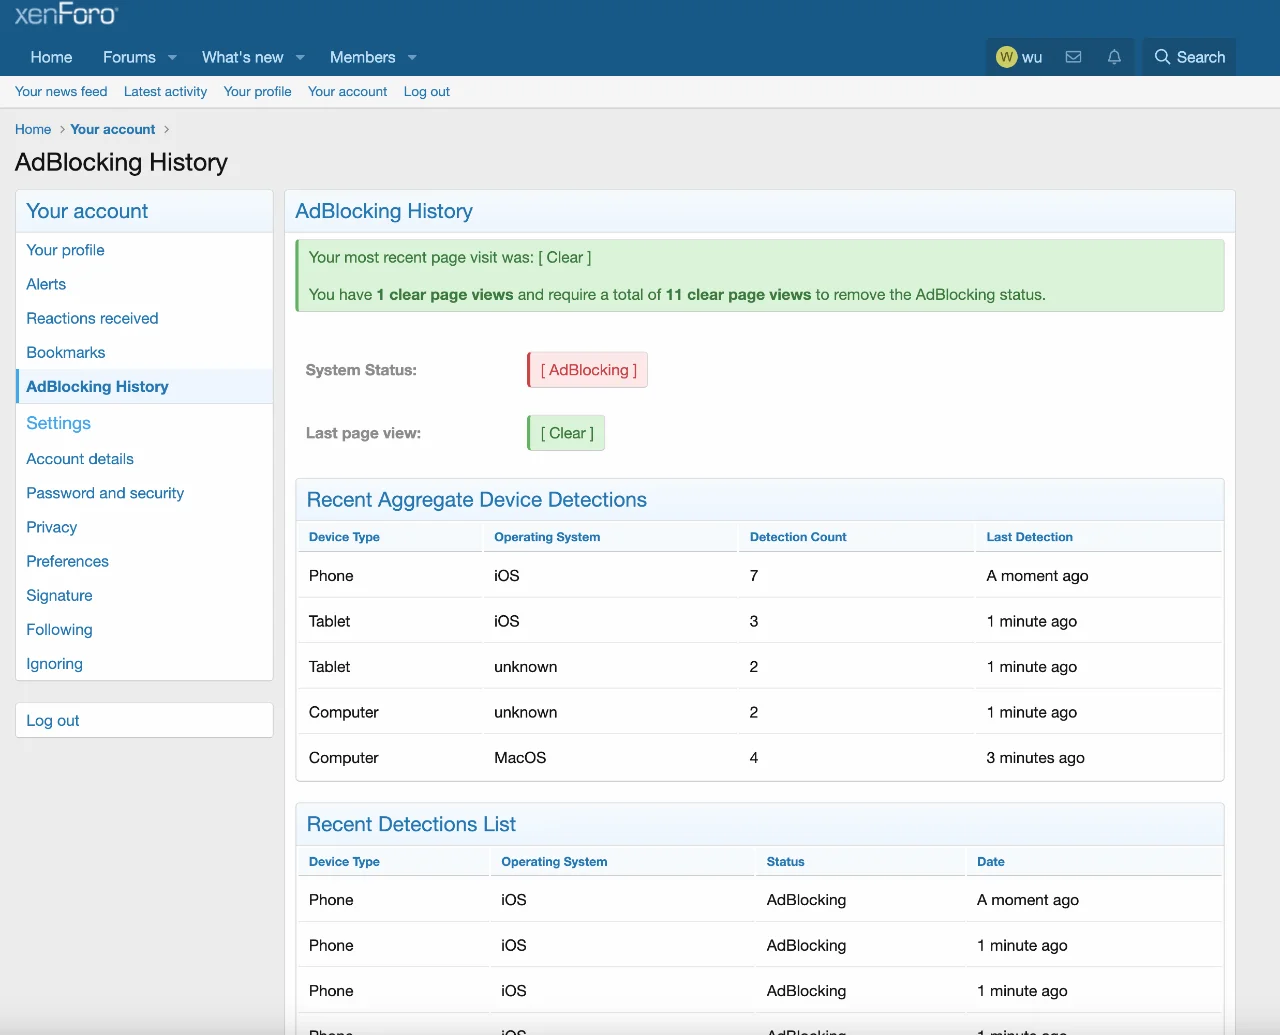Expand the Forums dropdown arrow
The height and width of the screenshot is (1035, 1280).
tap(172, 57)
